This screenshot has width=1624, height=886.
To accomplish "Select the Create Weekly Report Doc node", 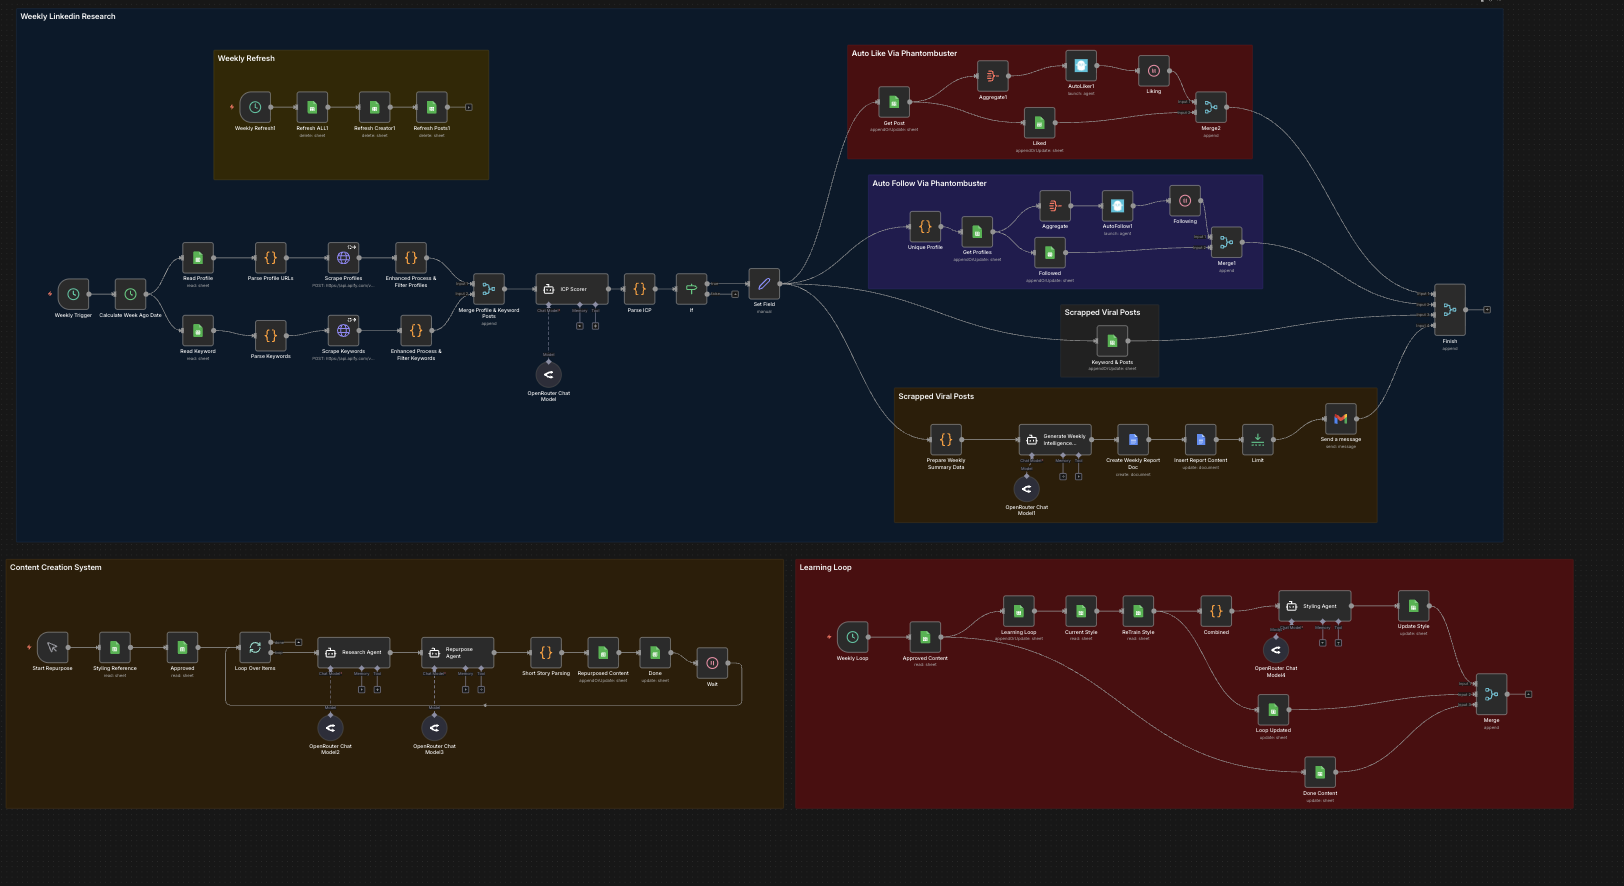I will coord(1133,440).
